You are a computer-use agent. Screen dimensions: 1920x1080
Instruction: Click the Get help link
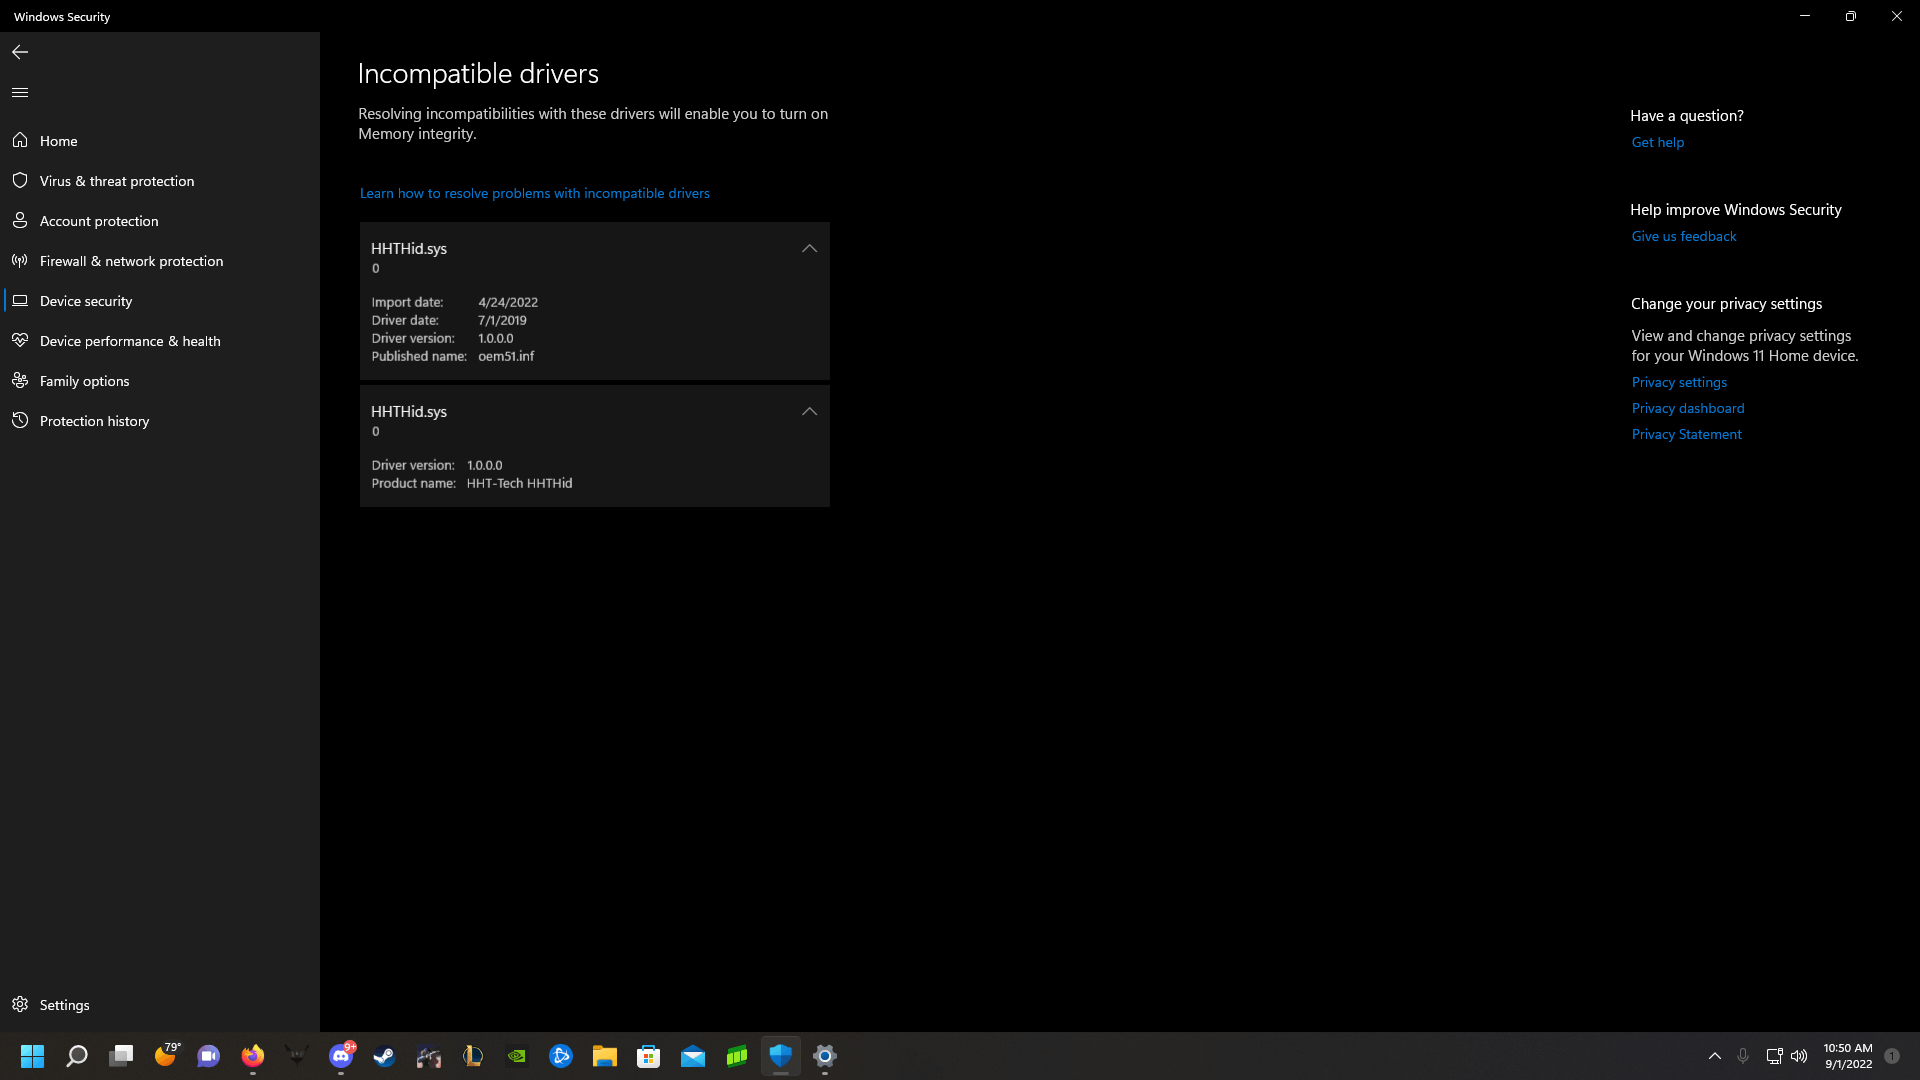pyautogui.click(x=1657, y=142)
